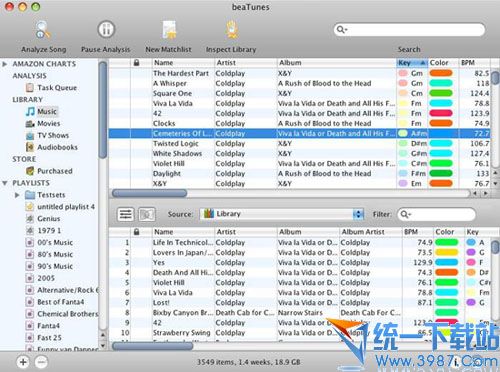Click the lock column header in upper table
Viewport: 500px width, 372px height.
136,63
